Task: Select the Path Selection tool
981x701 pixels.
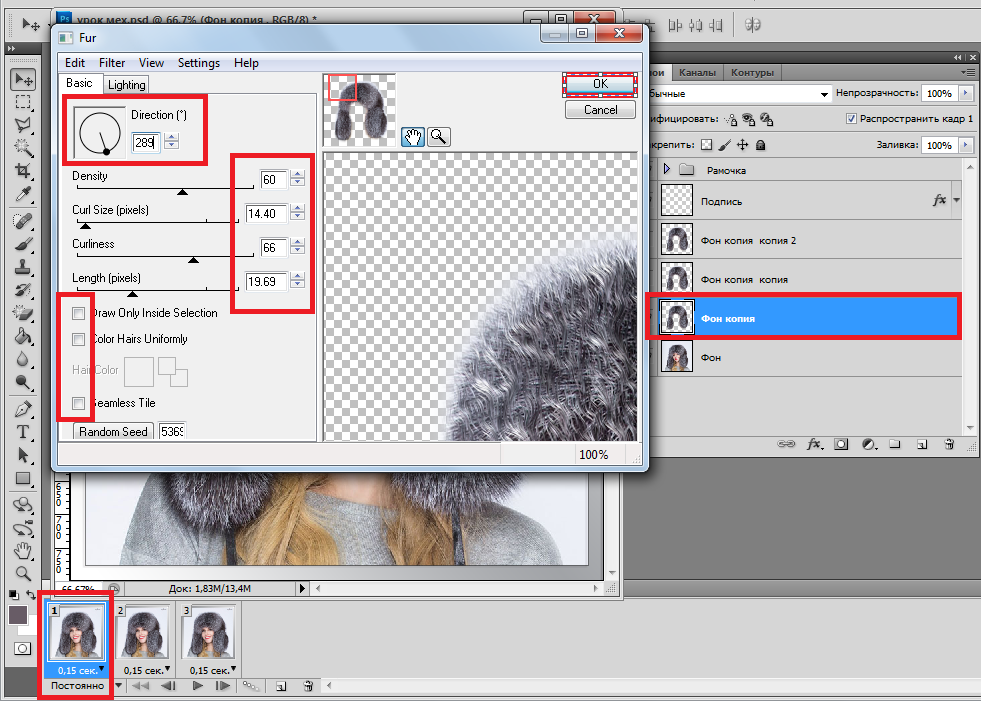Action: (23, 454)
